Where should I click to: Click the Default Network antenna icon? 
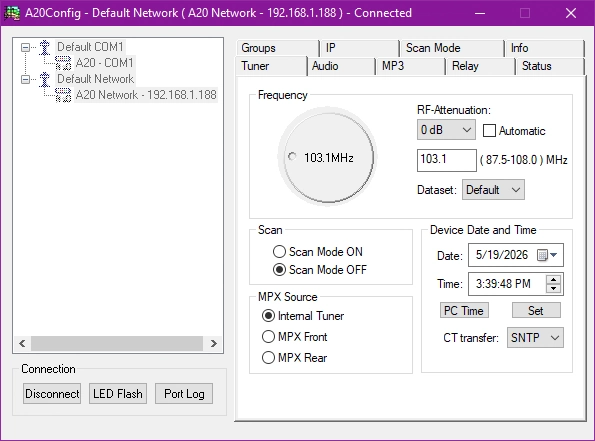[45, 79]
